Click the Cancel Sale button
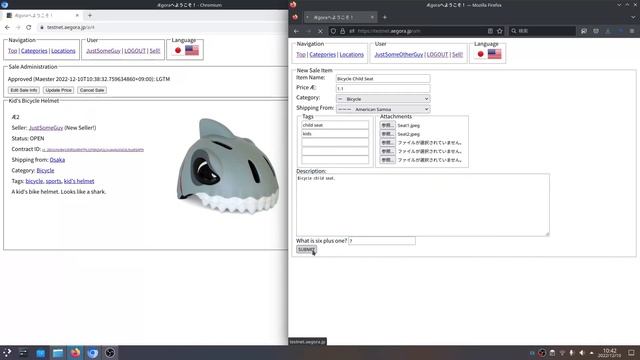The image size is (640, 360). tap(92, 90)
